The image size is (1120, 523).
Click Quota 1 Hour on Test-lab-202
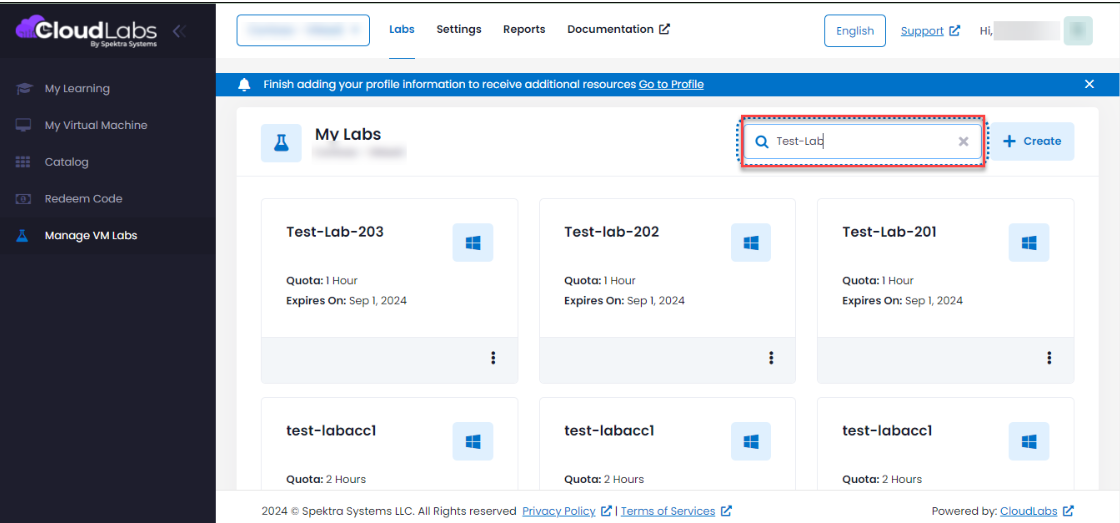(600, 280)
